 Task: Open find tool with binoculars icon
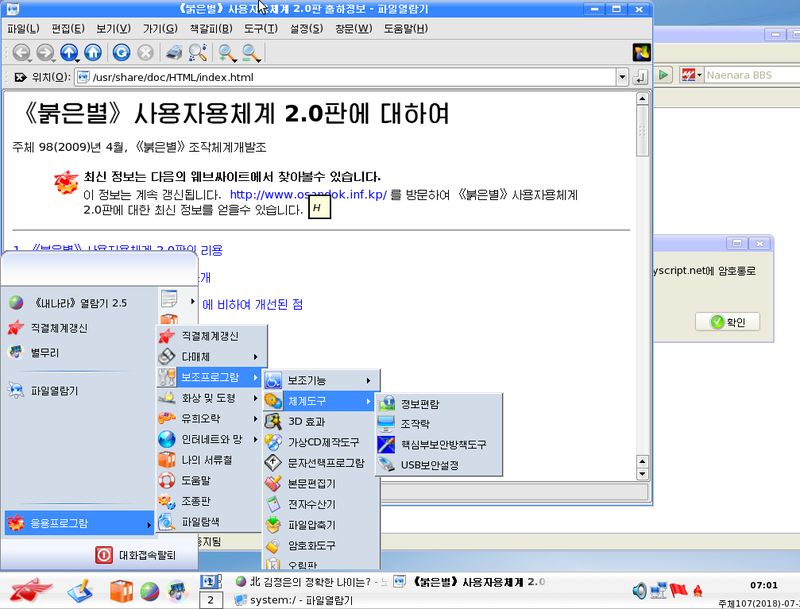(x=197, y=52)
